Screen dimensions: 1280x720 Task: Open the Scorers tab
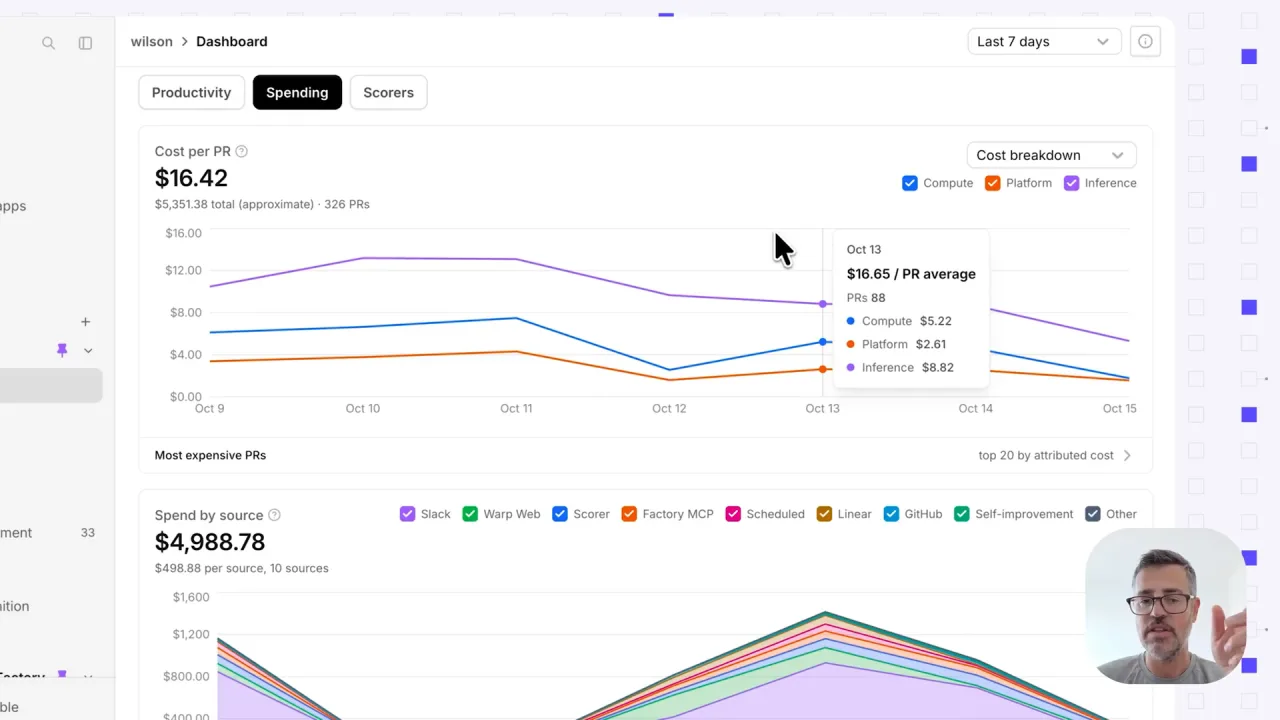point(388,92)
